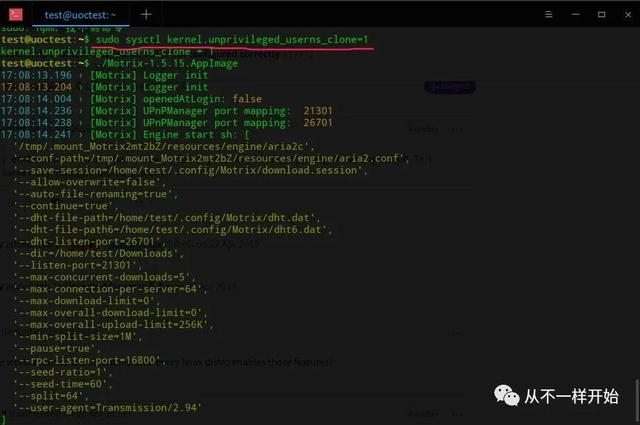Click the --dht-listen-port=26701 line

click(89, 241)
